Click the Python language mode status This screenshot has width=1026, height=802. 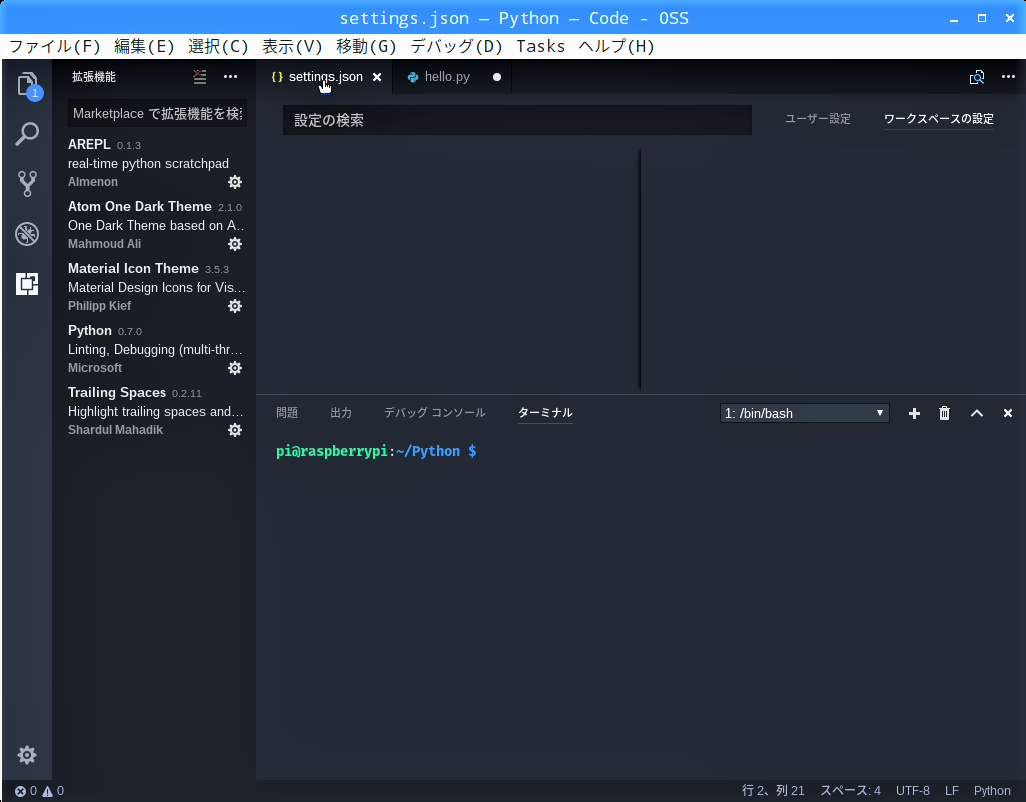[x=991, y=791]
